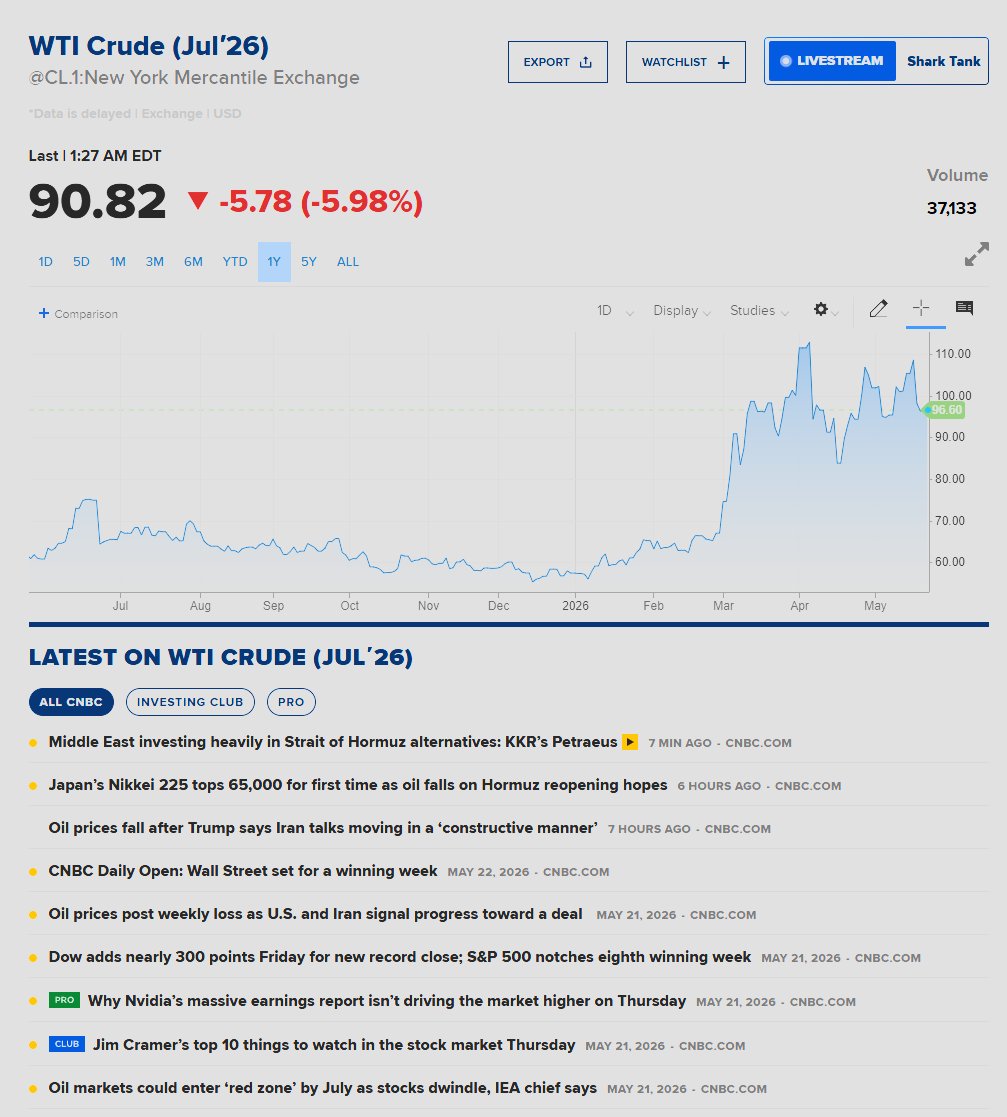Click the CLUB badge on Cramer headline
Viewport: 1007px width, 1117px height.
click(x=67, y=1044)
